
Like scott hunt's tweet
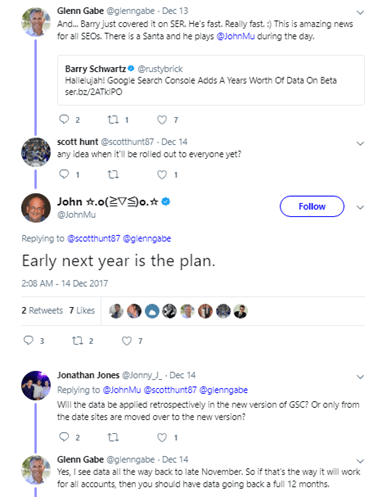tap(162, 174)
